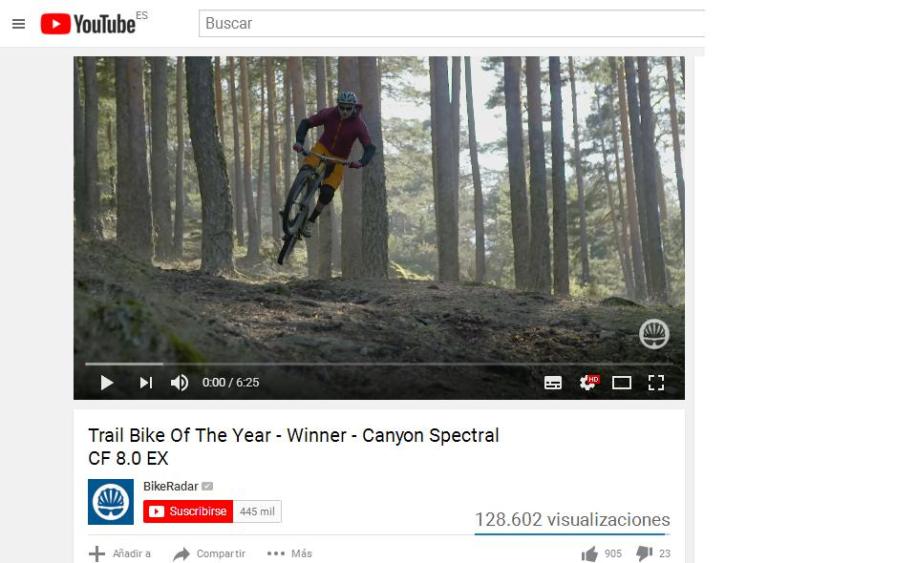Click the BikeRadar watermark on video
The width and height of the screenshot is (917, 563).
[x=654, y=334]
